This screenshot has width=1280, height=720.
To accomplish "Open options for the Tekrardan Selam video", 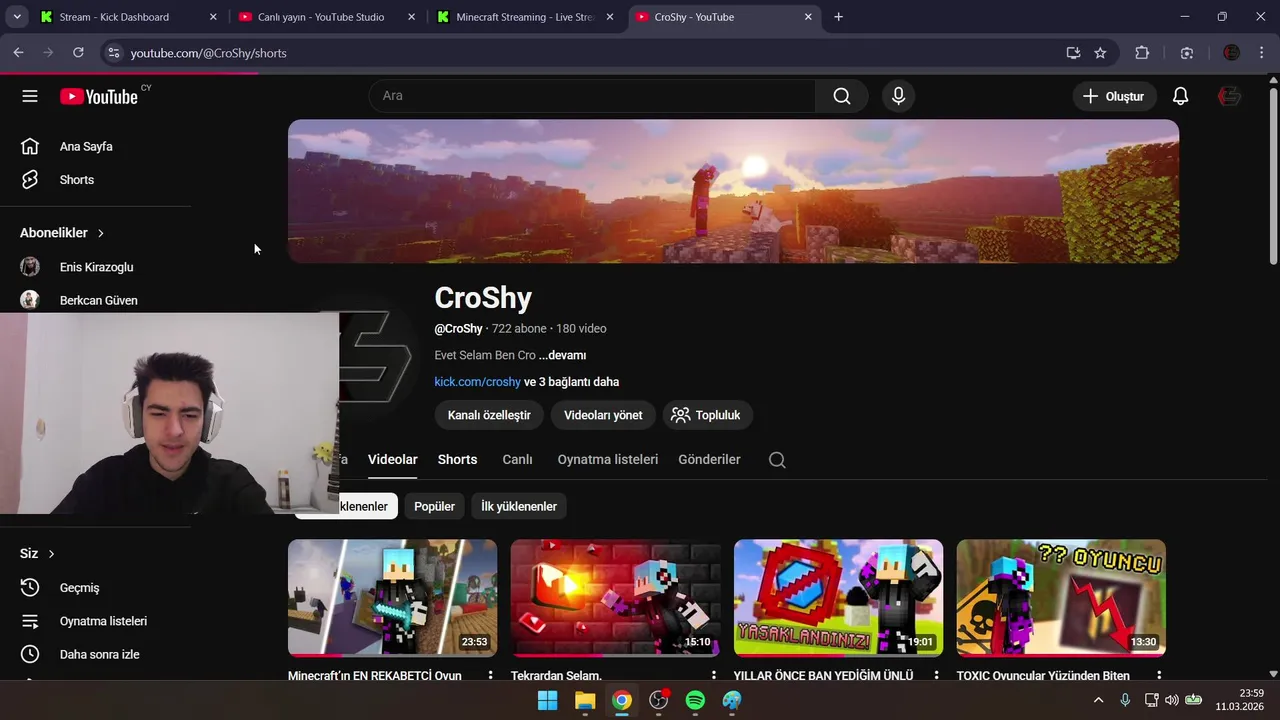I will click(713, 676).
